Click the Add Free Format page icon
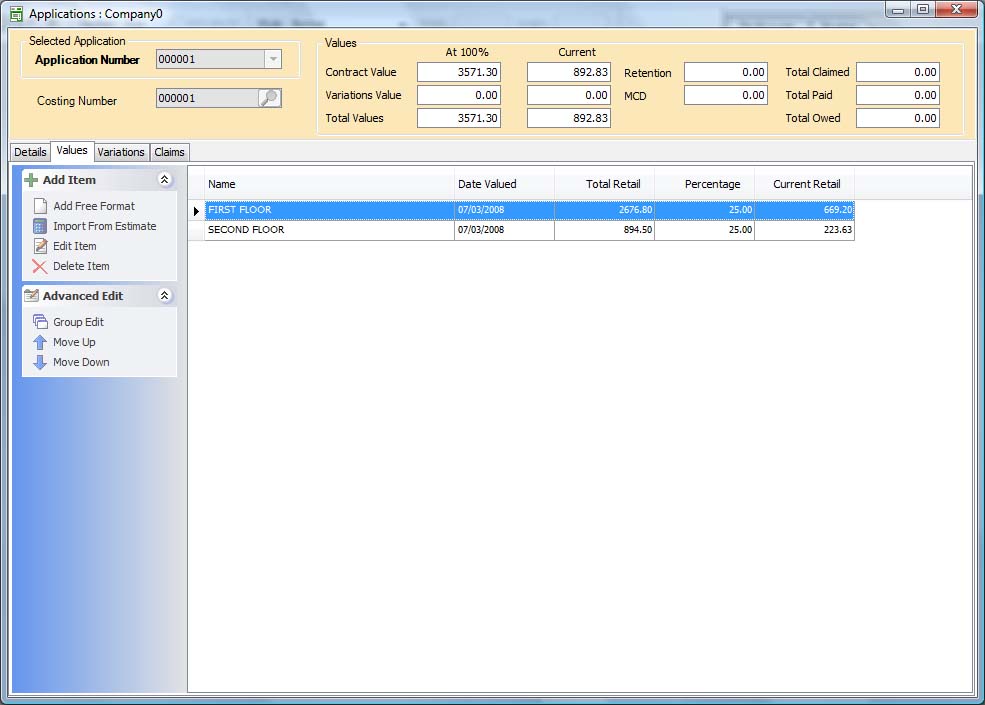The image size is (985, 705). pos(40,206)
